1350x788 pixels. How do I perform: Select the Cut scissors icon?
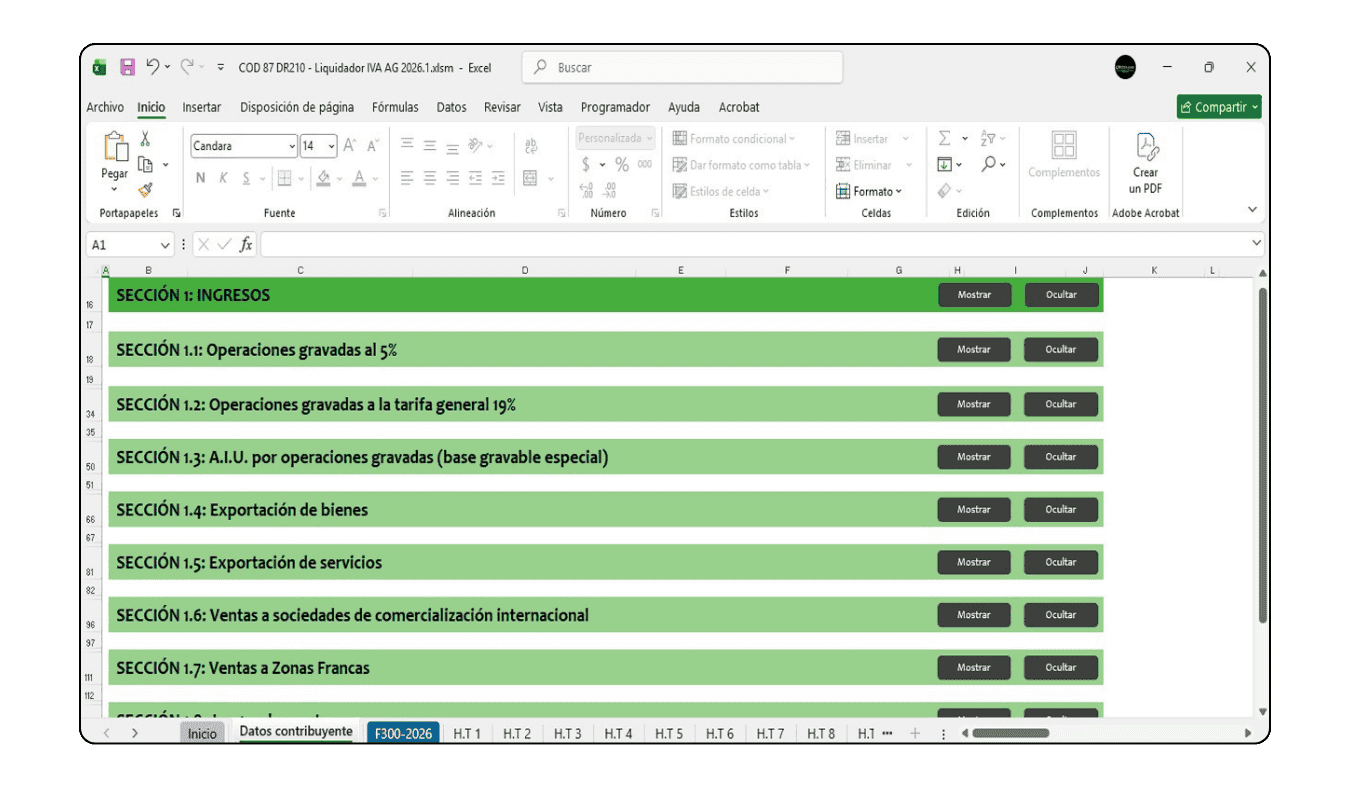click(x=145, y=139)
